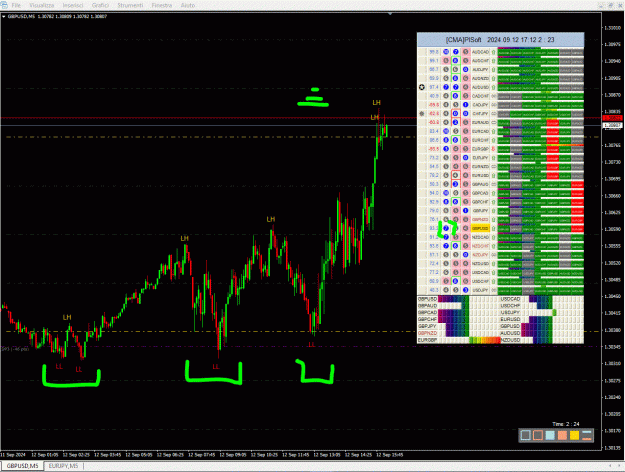625x472 pixels.
Task: Click the flat range icon in the EURAUD row
Action: tap(493, 122)
